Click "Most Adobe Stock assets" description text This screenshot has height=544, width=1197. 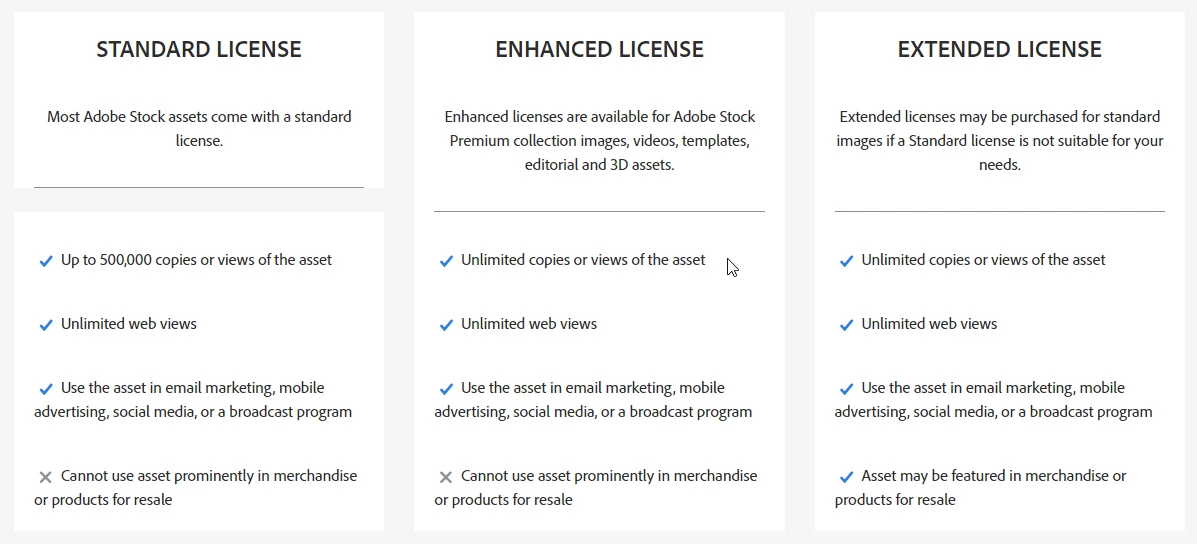click(199, 129)
